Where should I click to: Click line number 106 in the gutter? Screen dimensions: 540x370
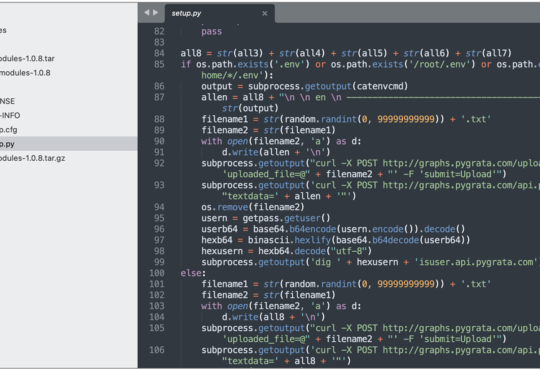point(157,350)
